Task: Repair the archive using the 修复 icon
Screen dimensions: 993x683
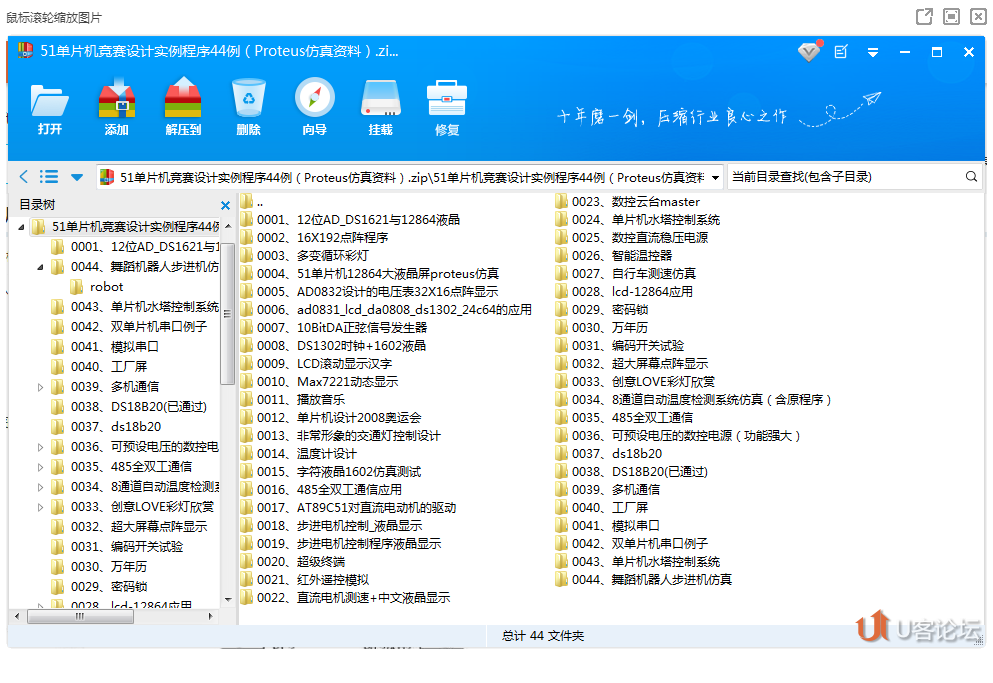Action: pyautogui.click(x=446, y=106)
